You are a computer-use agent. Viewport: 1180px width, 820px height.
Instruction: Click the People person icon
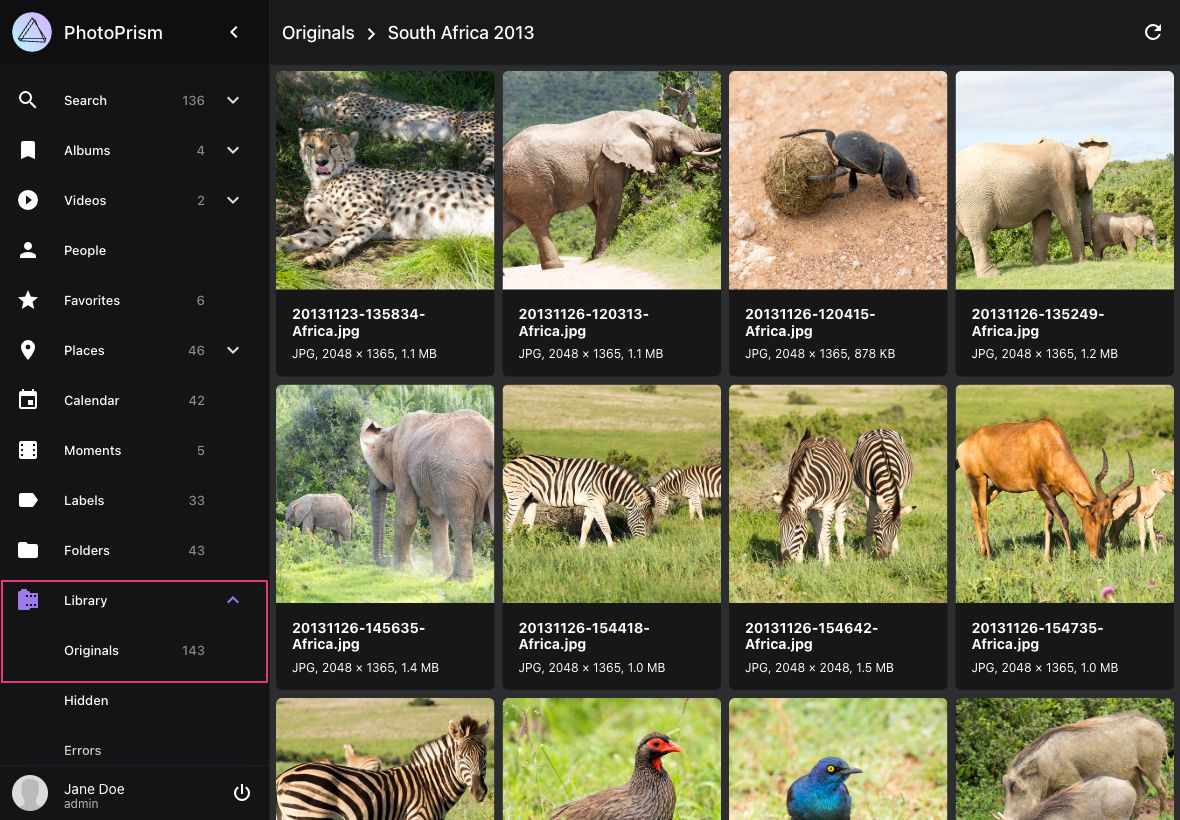click(28, 250)
